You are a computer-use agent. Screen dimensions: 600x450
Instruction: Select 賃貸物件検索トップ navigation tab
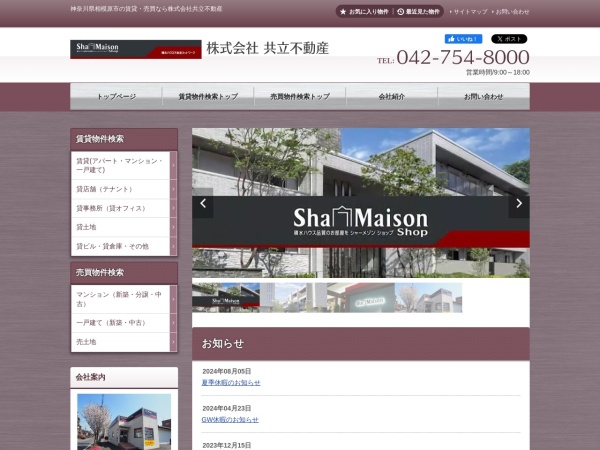pyautogui.click(x=208, y=96)
